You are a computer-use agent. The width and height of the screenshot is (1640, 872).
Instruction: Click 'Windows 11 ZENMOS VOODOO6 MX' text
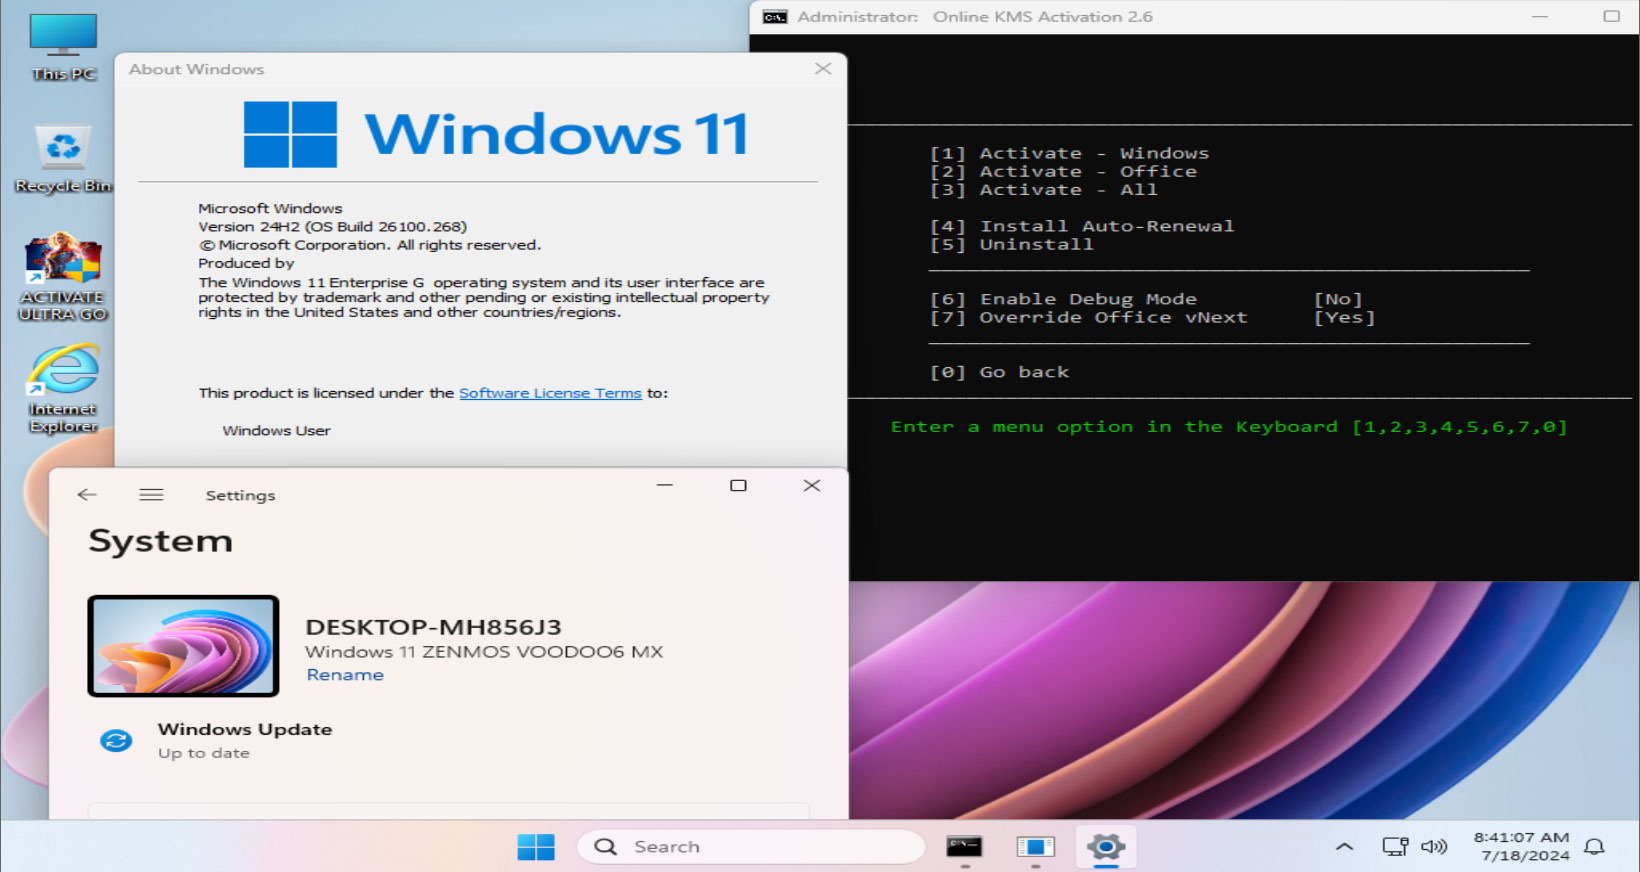pos(484,652)
